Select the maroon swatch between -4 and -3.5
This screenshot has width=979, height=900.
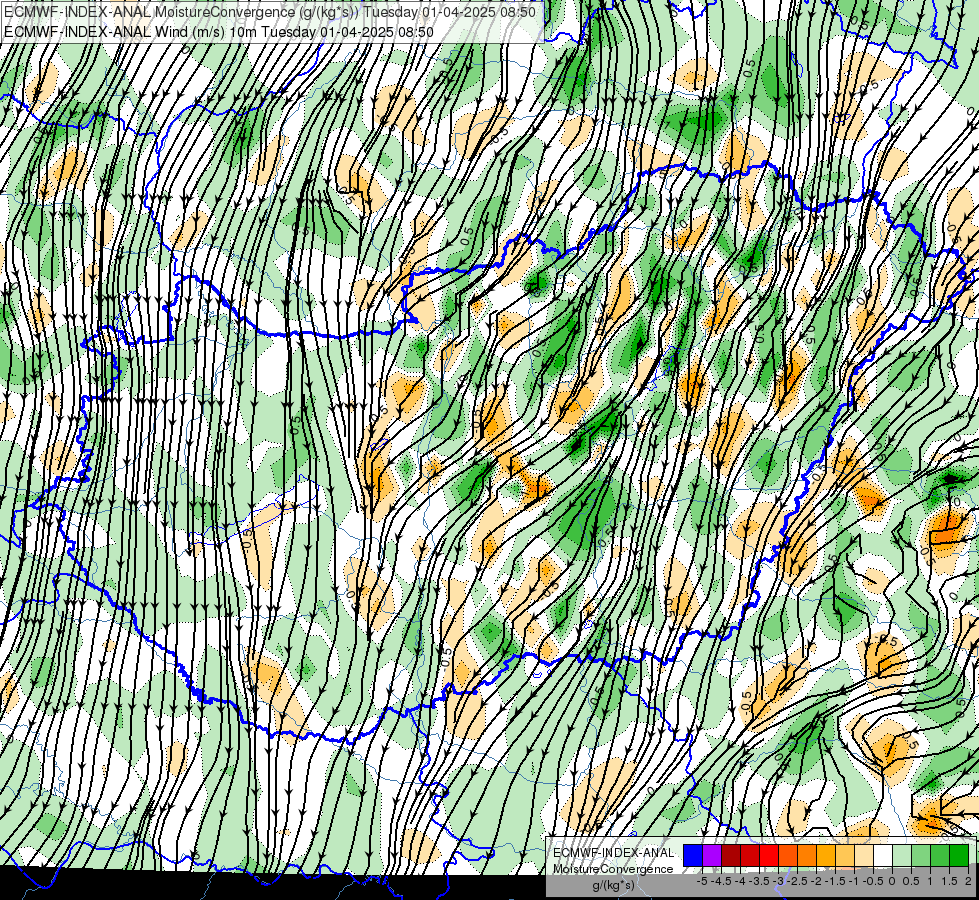click(731, 856)
